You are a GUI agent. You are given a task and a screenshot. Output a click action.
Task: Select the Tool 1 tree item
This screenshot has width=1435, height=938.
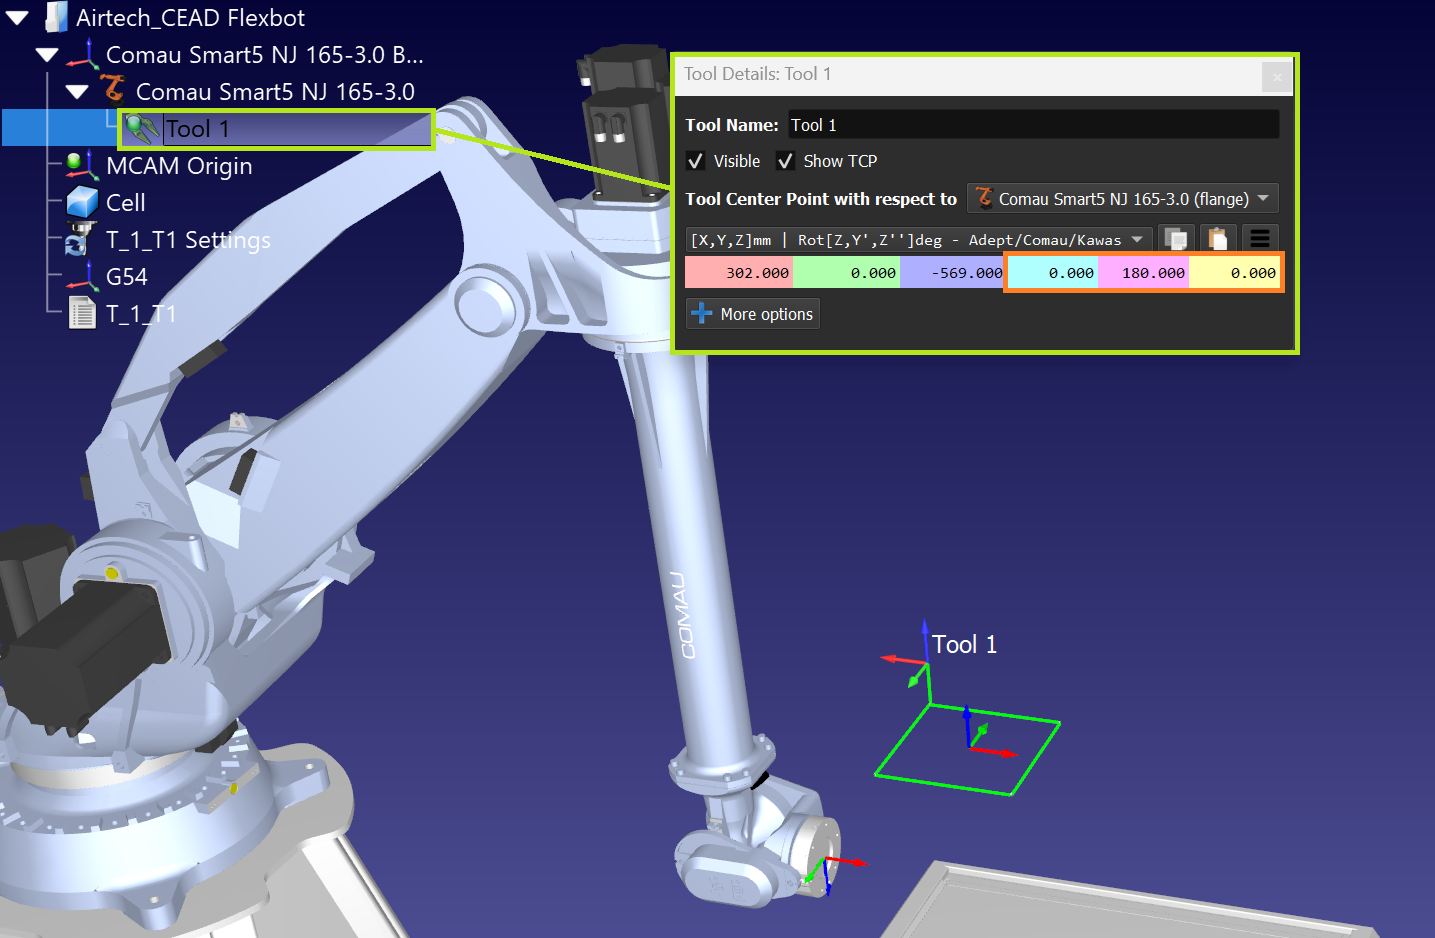197,129
